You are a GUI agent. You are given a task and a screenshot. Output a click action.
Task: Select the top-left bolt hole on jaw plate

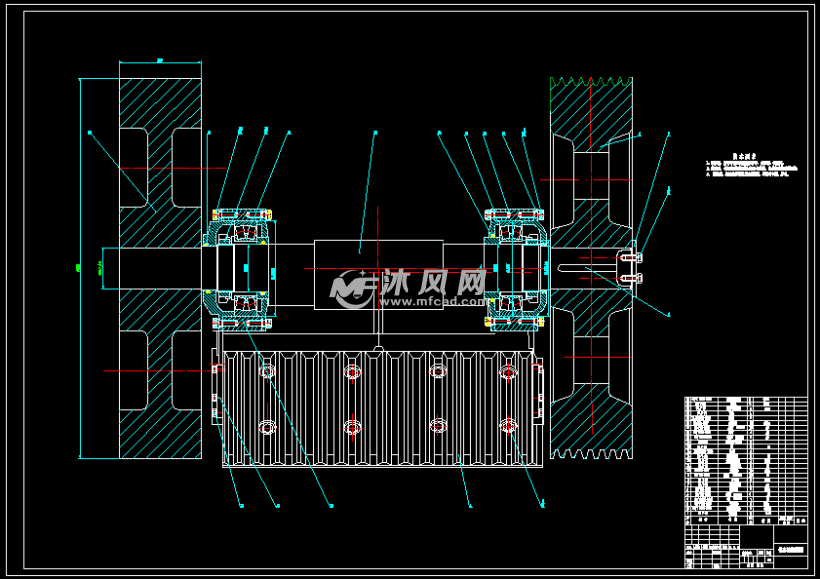266,372
